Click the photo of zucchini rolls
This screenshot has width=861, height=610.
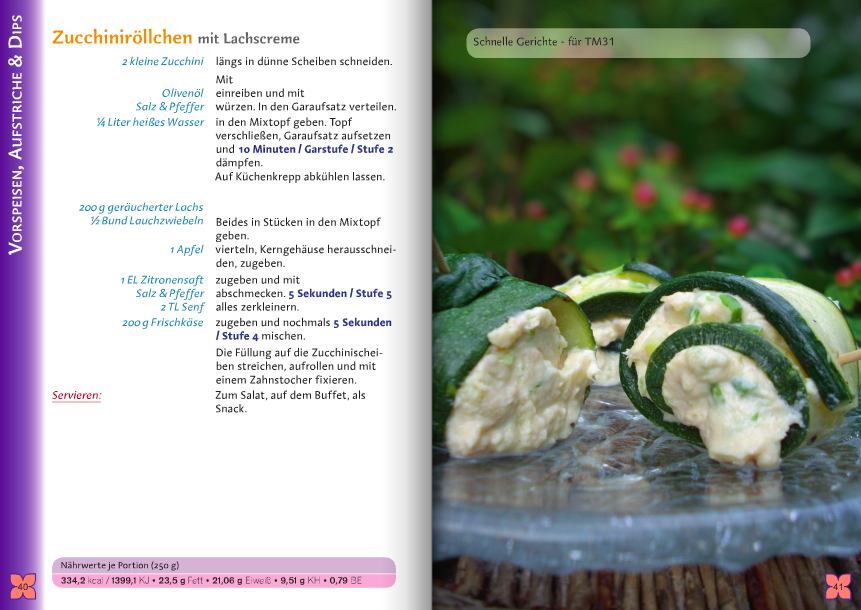tap(646, 305)
